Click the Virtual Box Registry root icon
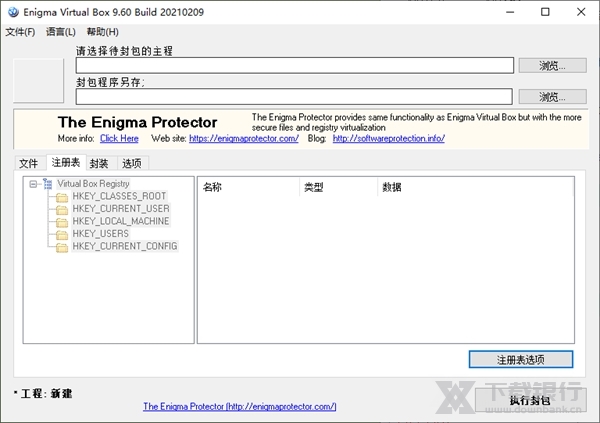The image size is (600, 423). tap(47, 184)
